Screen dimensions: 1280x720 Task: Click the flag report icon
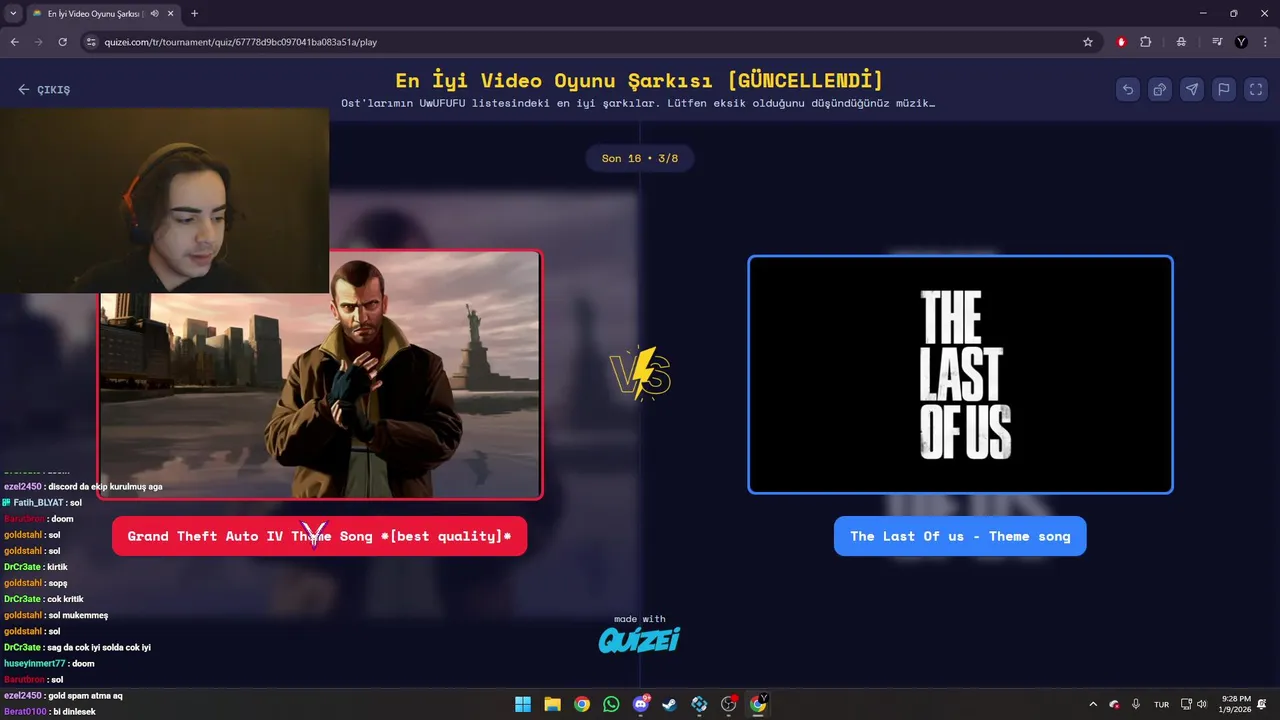[1224, 89]
